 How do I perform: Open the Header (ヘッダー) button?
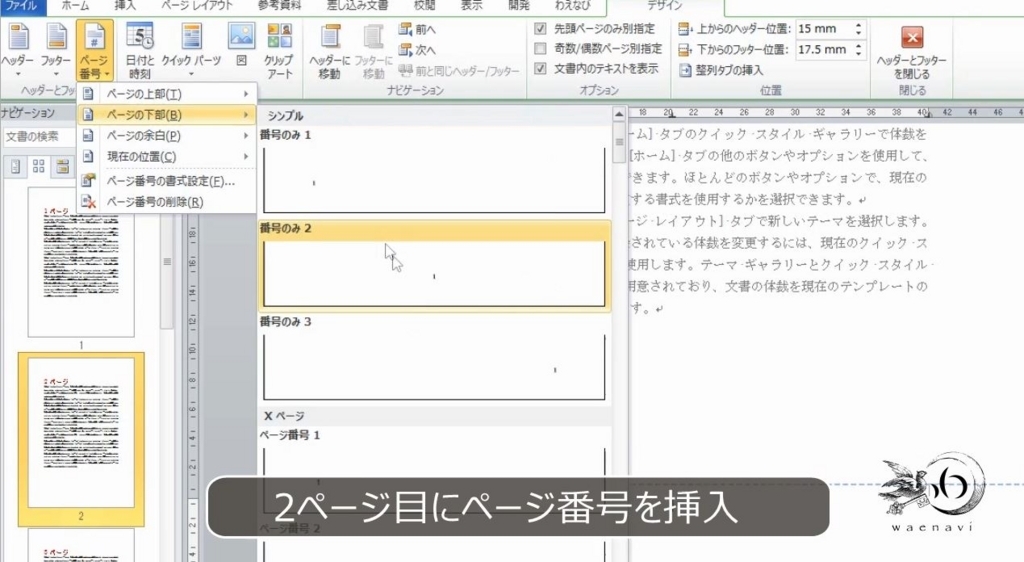coord(18,51)
